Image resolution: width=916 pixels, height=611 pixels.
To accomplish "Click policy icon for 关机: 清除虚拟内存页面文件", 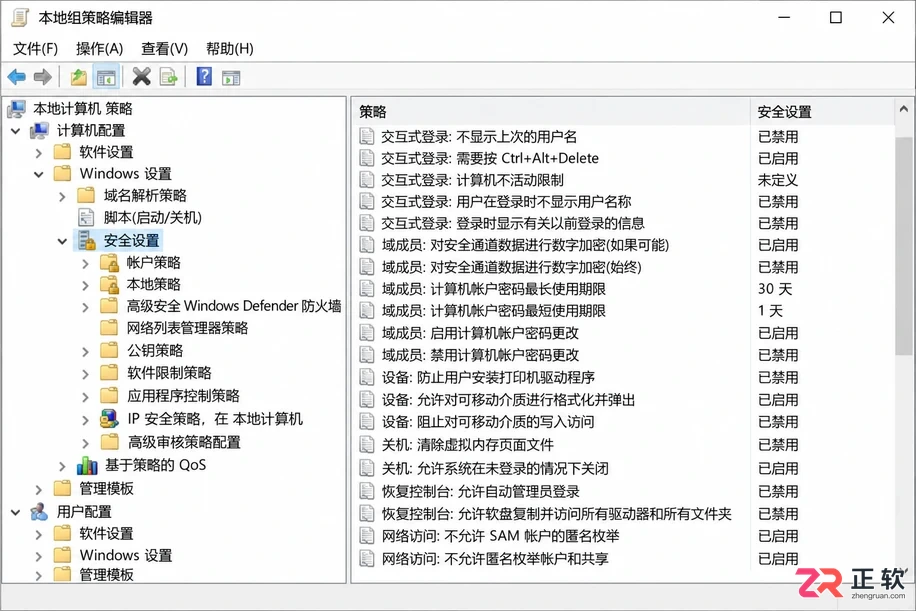I will (x=367, y=445).
